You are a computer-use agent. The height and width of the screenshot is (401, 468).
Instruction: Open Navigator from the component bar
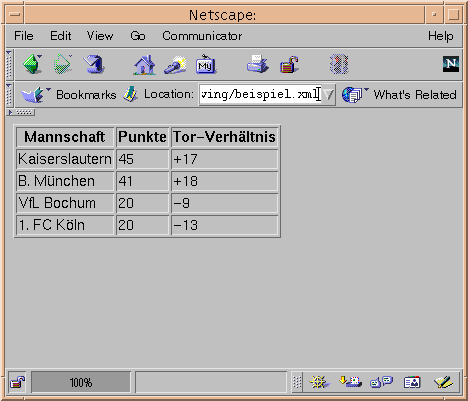(319, 382)
